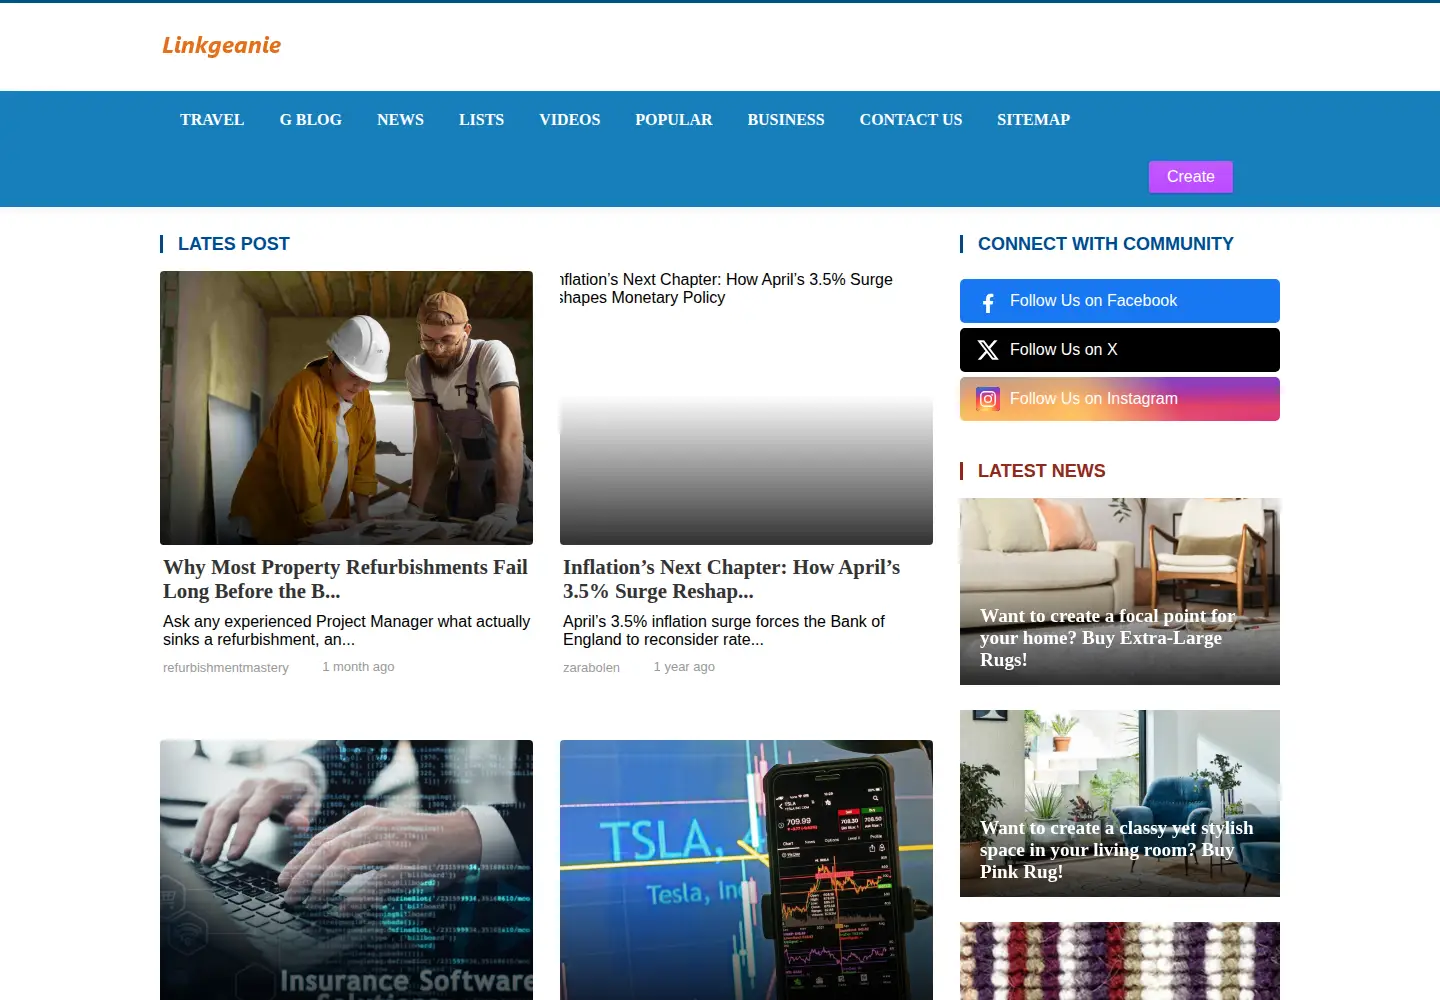The width and height of the screenshot is (1440, 1000).
Task: Open 'Inflation's Next Chapter' headline
Action: [x=732, y=579]
